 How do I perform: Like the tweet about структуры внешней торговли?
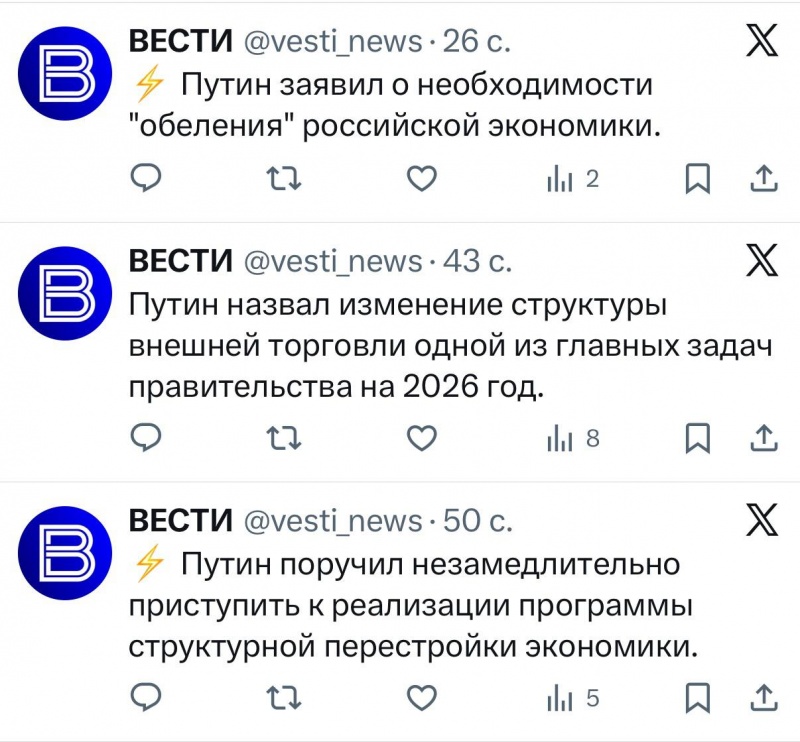coord(424,437)
